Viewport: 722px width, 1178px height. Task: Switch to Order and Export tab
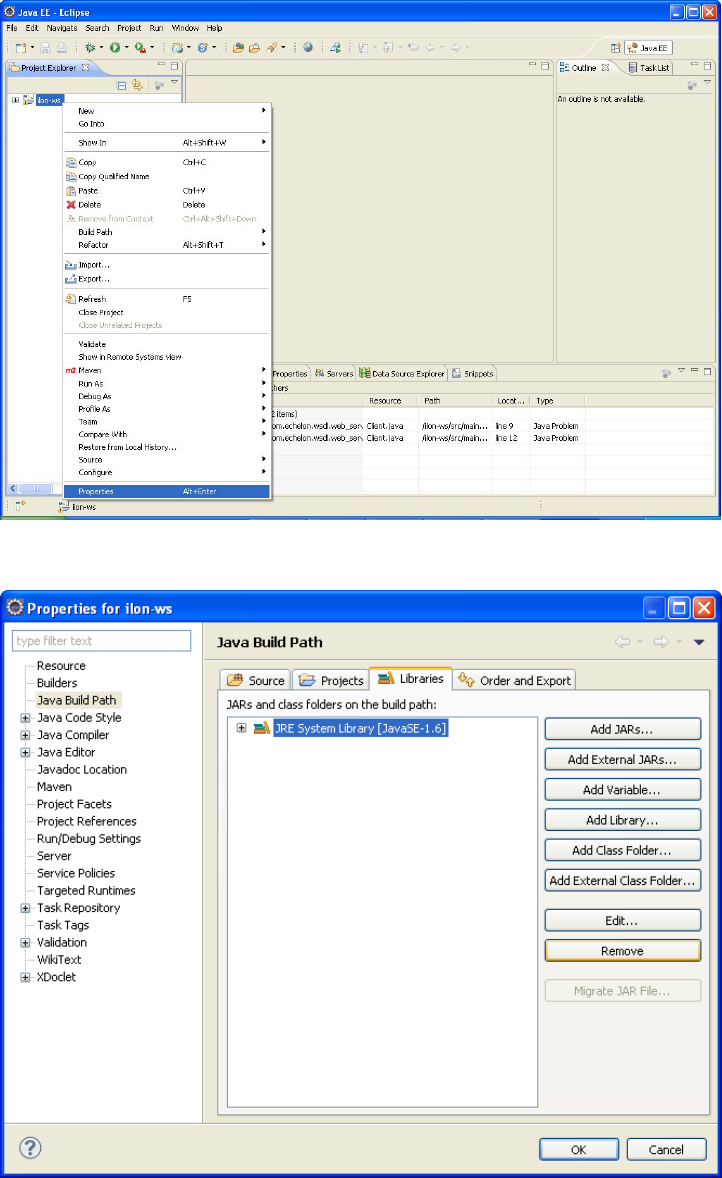515,680
